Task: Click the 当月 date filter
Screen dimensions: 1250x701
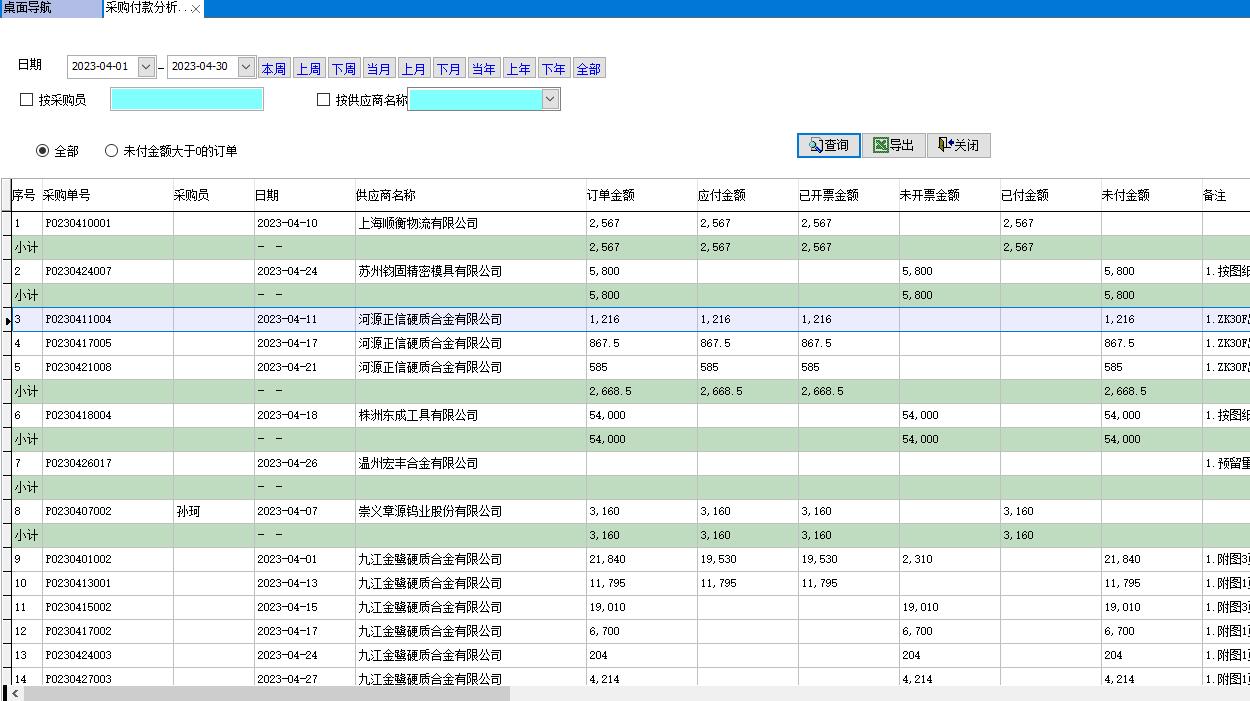Action: click(x=379, y=67)
